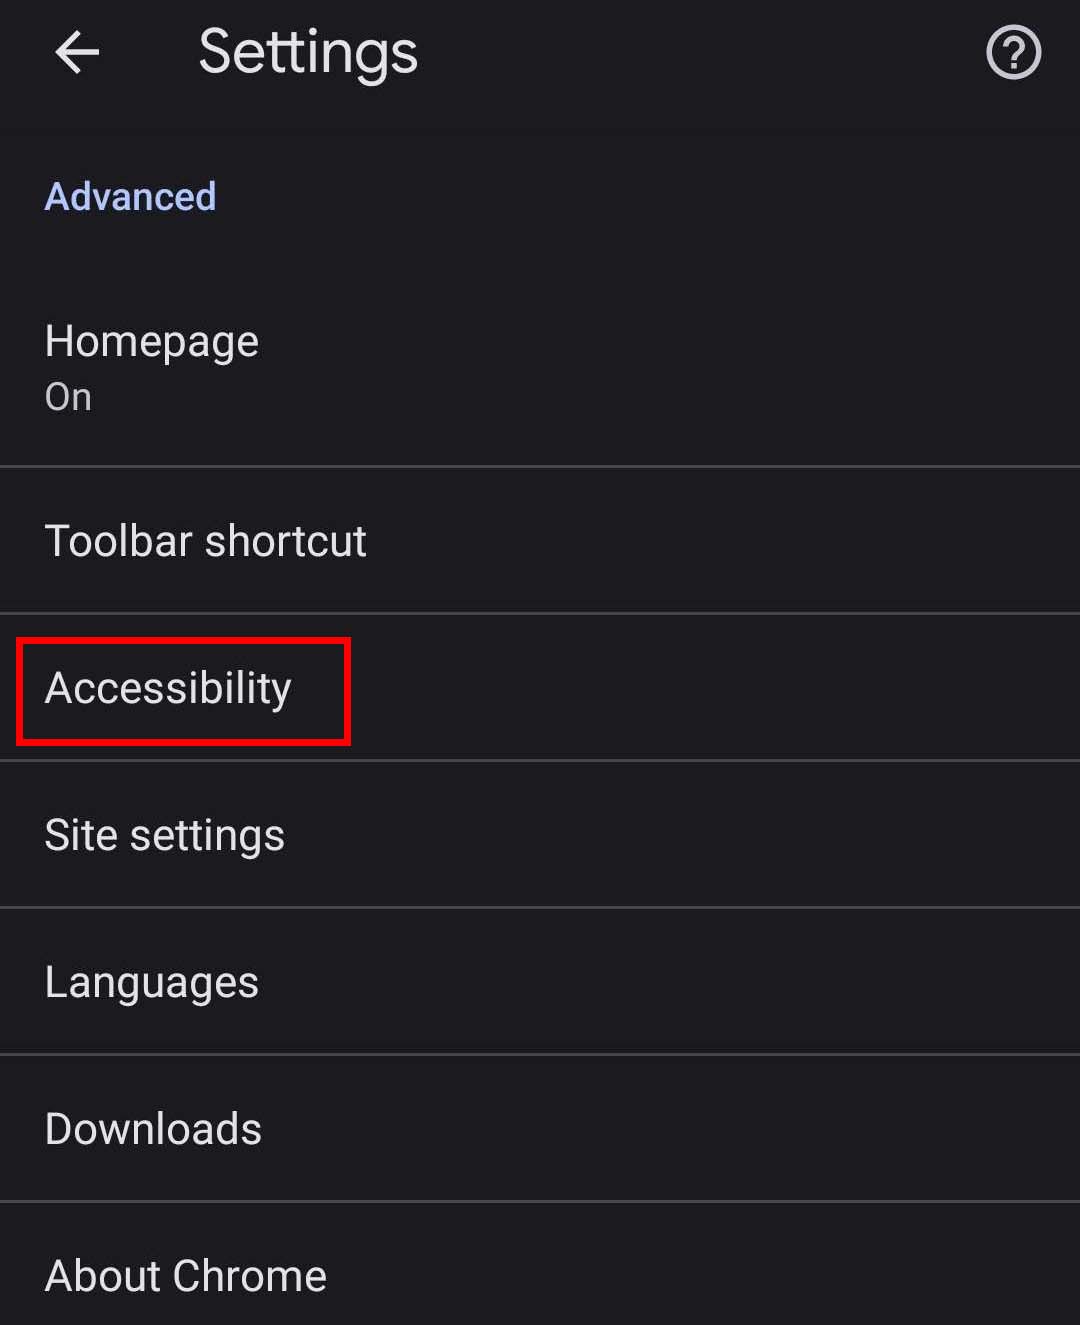
Task: Click the Homepage "On" status text
Action: (x=68, y=397)
